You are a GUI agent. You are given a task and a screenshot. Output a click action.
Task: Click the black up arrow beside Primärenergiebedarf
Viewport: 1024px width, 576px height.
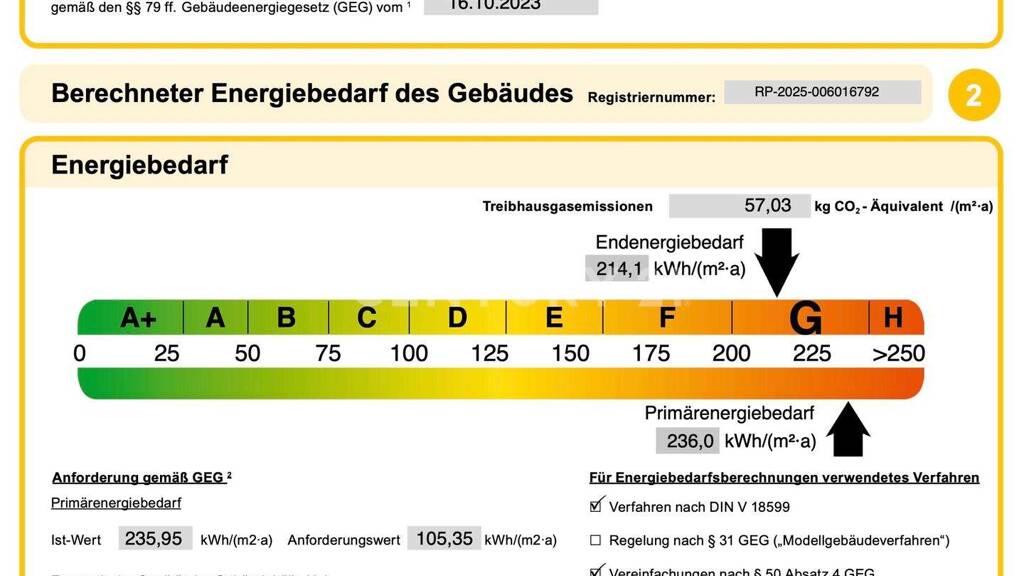pyautogui.click(x=848, y=429)
